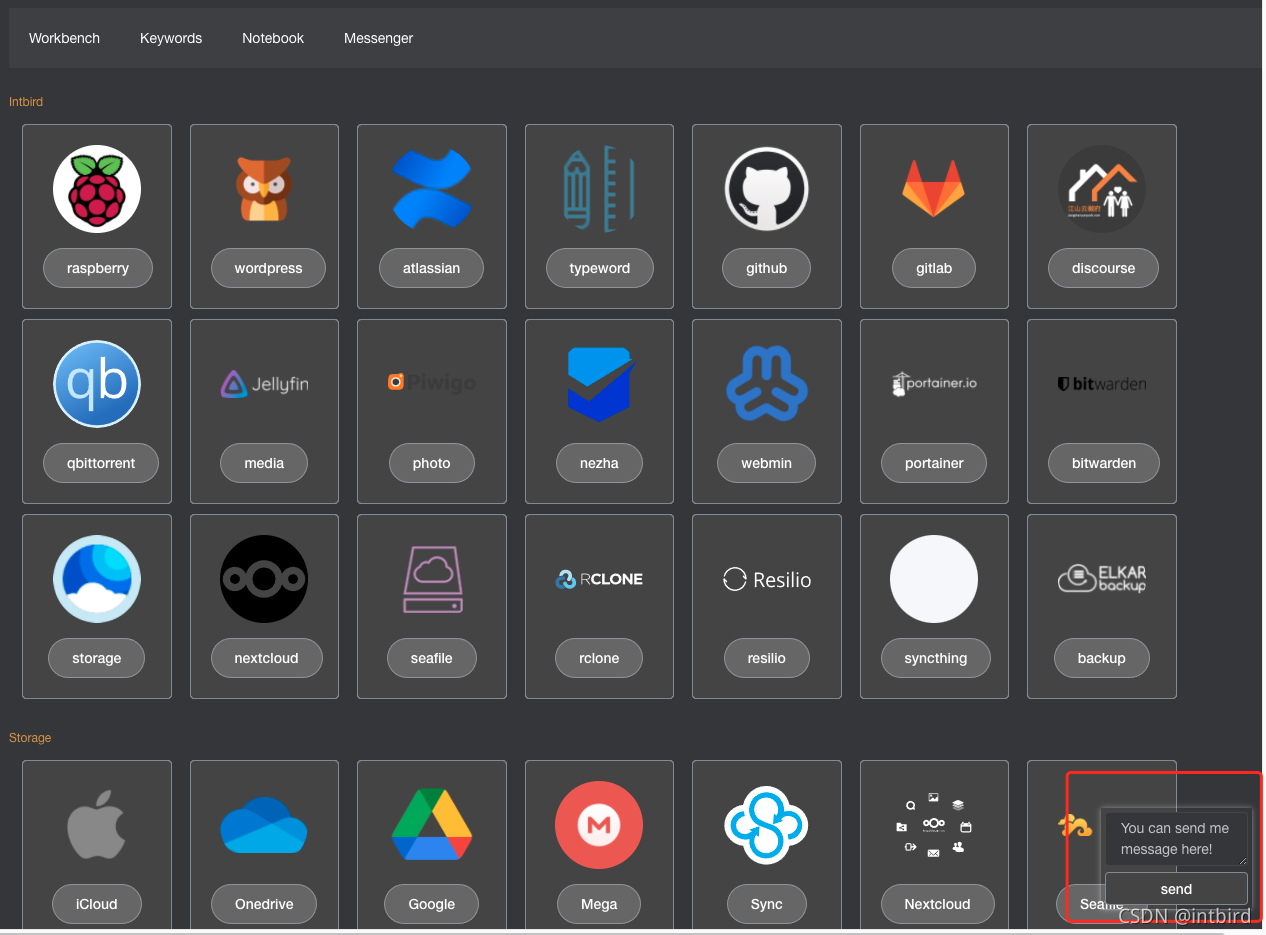Click the wordpress button

[x=268, y=268]
